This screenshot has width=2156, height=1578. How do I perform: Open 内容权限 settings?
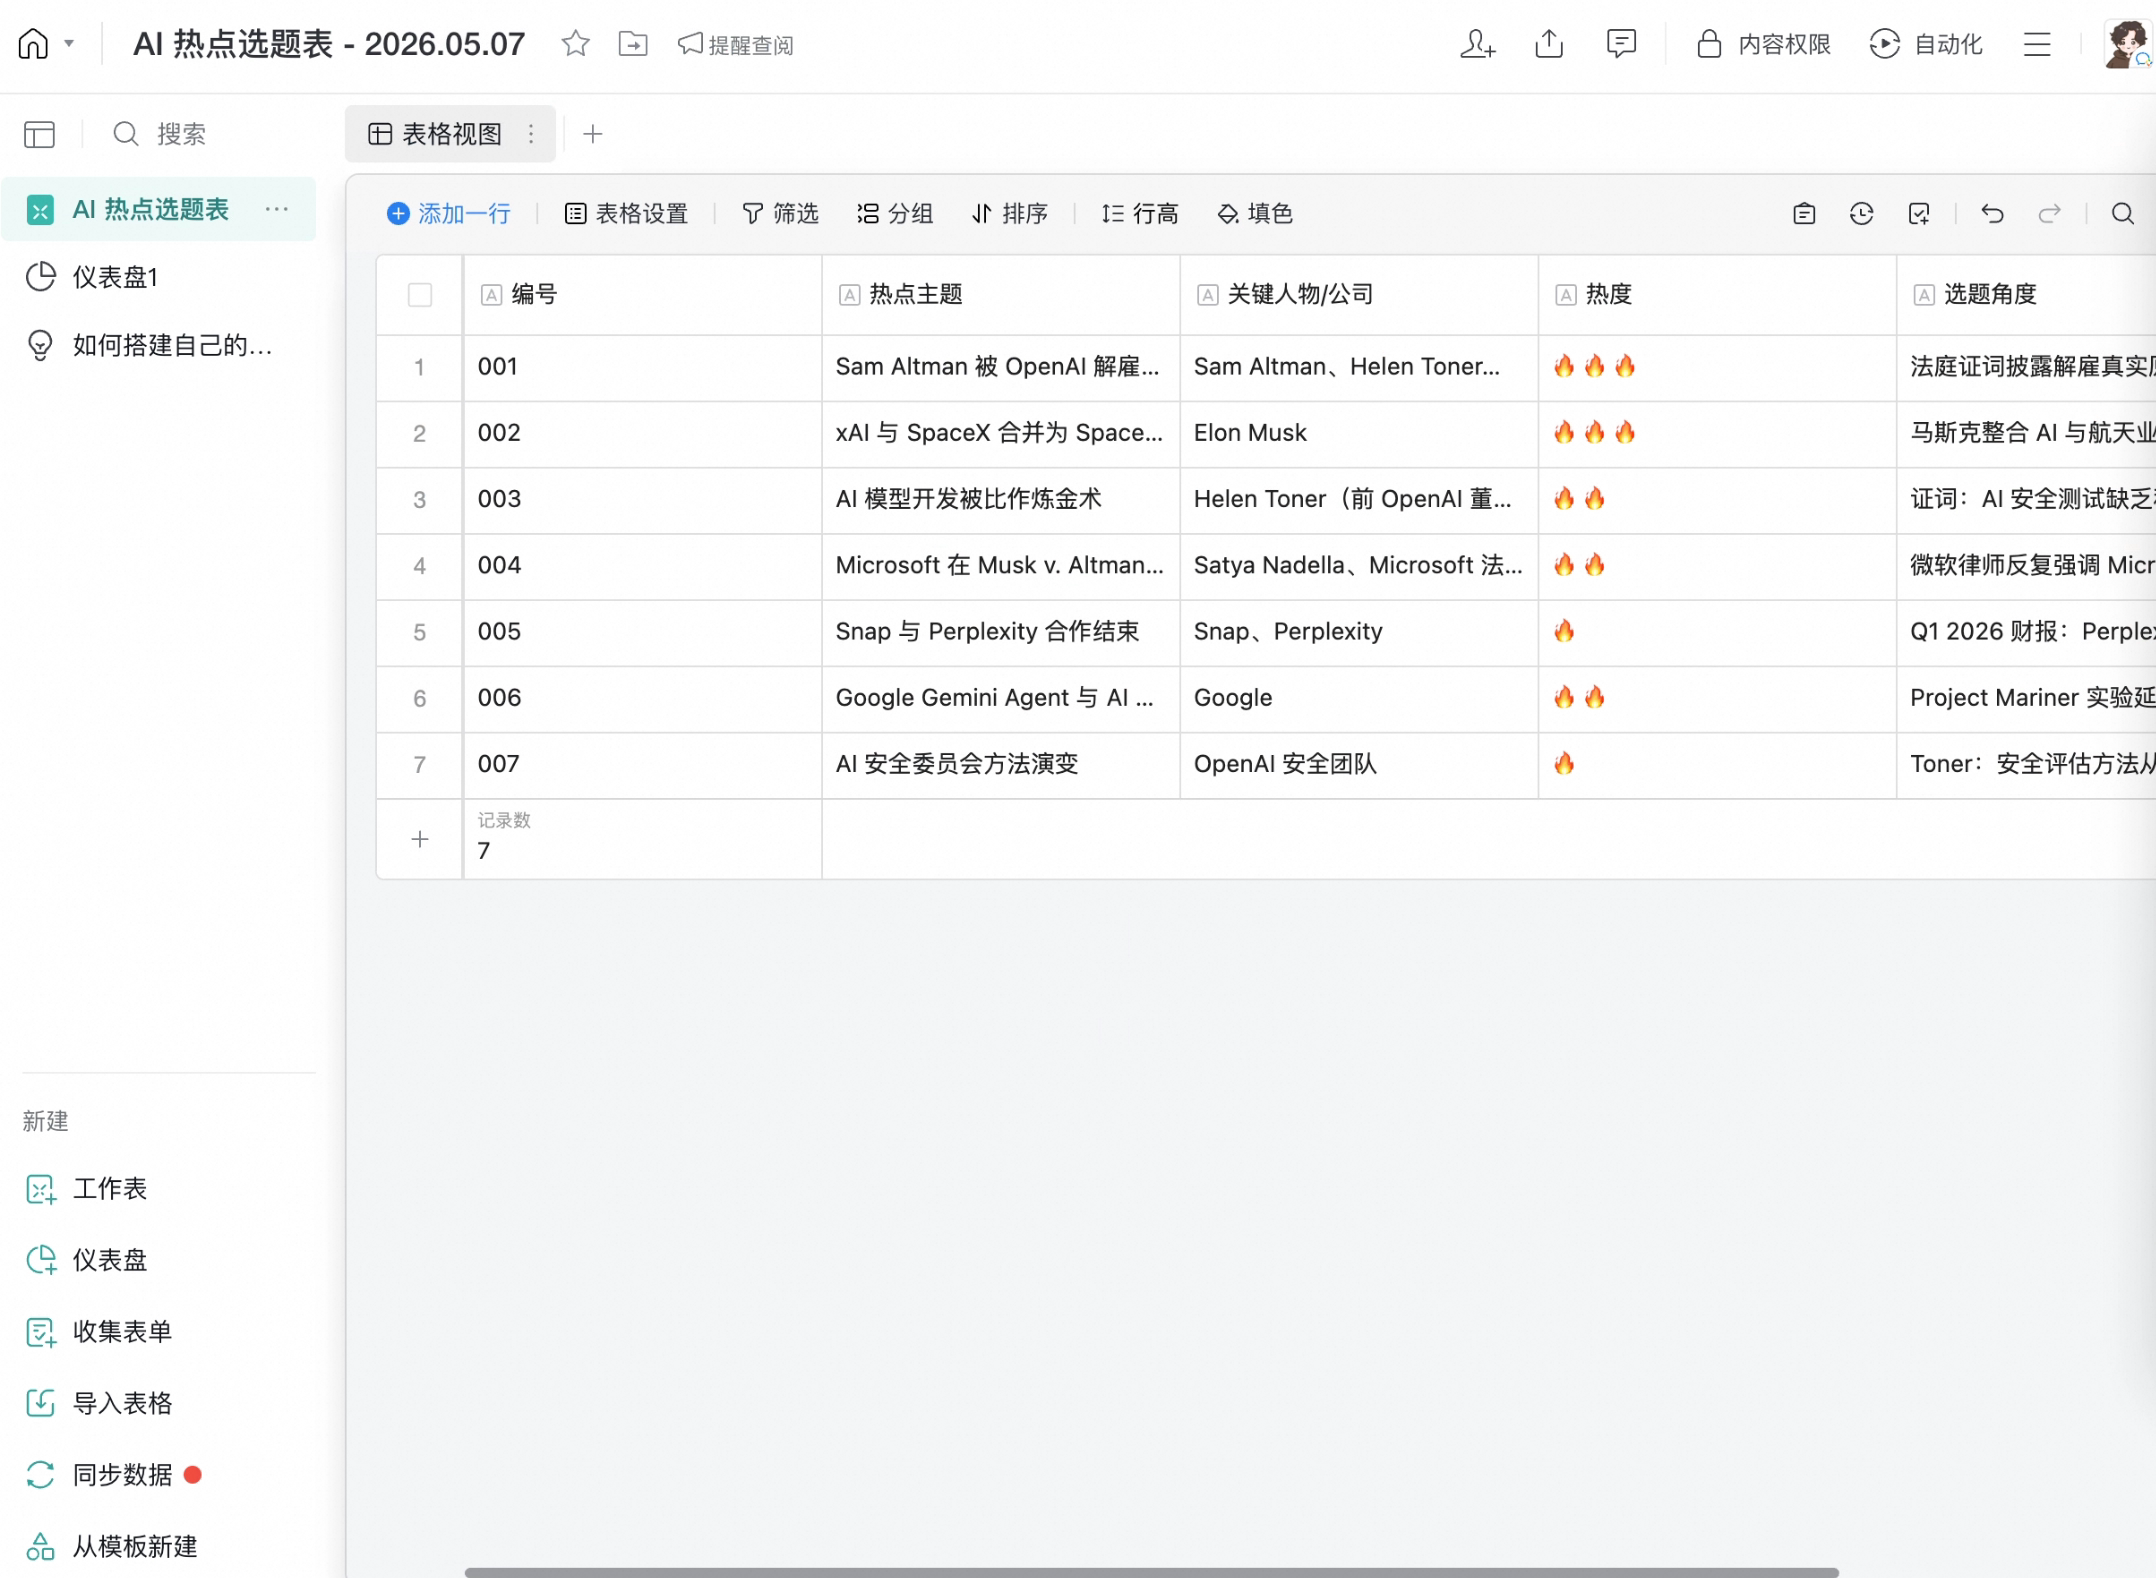[x=1764, y=44]
